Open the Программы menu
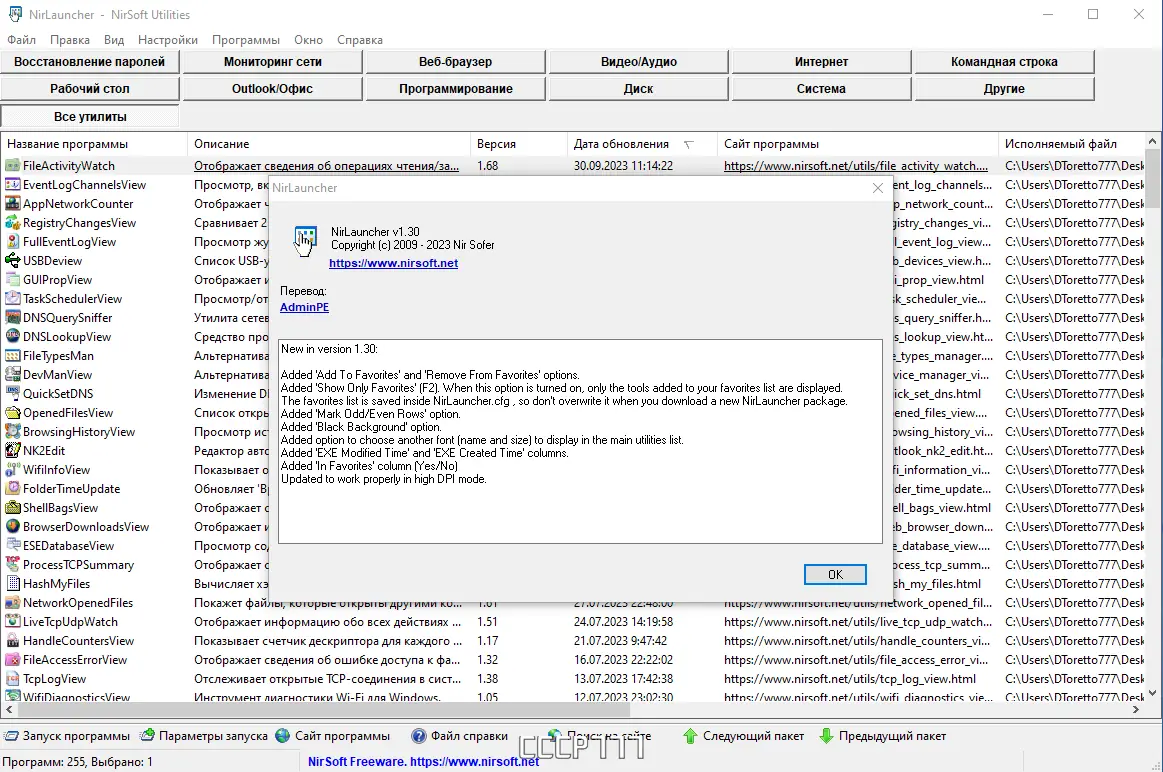This screenshot has width=1163, height=772. click(x=246, y=40)
